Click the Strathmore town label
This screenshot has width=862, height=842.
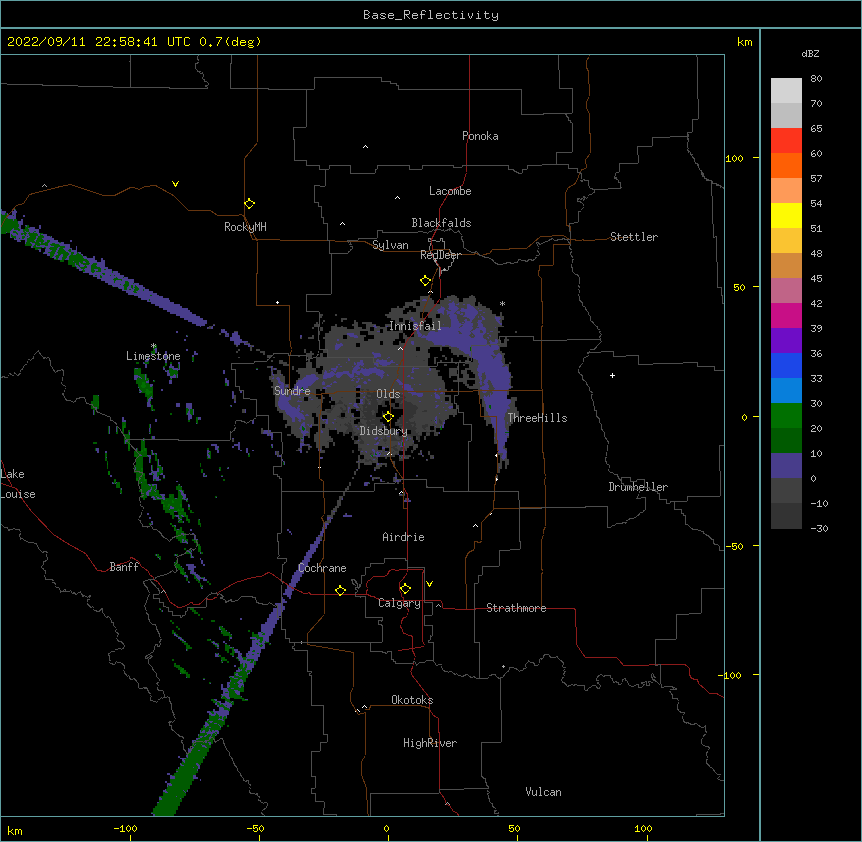516,608
